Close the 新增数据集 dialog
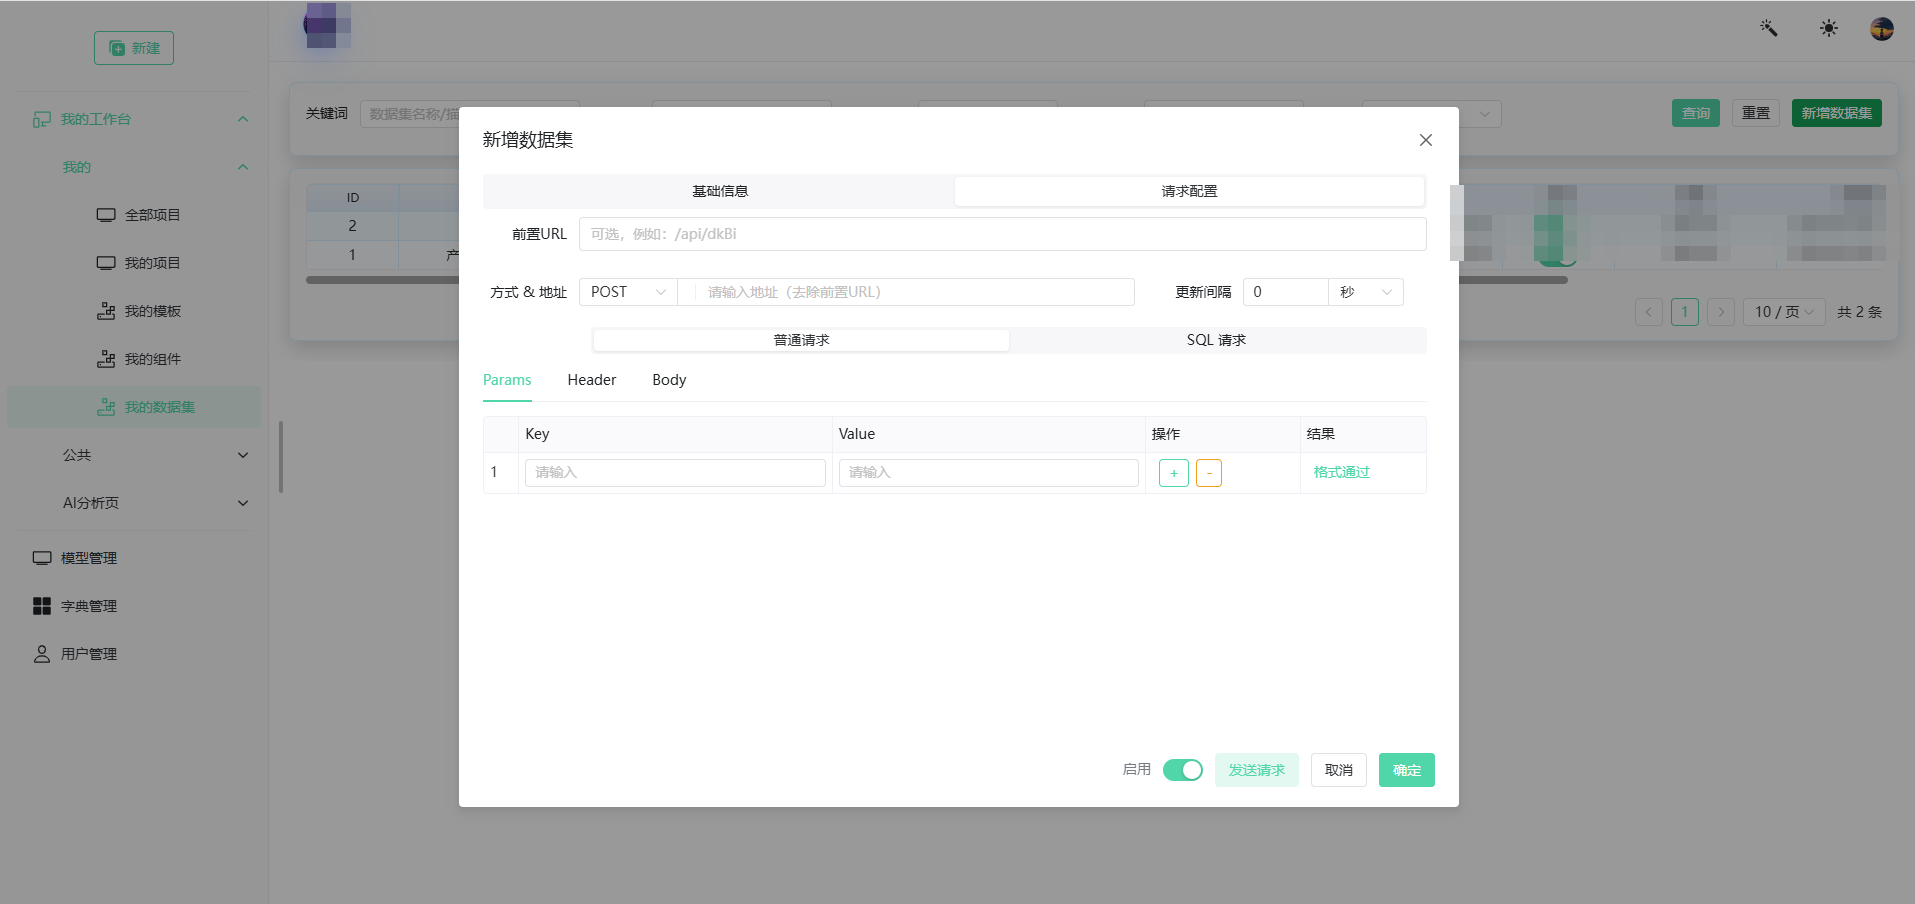This screenshot has height=904, width=1915. point(1426,140)
